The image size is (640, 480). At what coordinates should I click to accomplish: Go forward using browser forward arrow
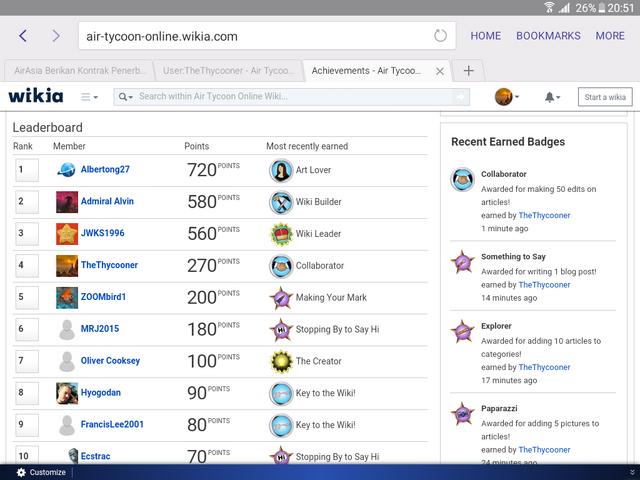(x=56, y=36)
